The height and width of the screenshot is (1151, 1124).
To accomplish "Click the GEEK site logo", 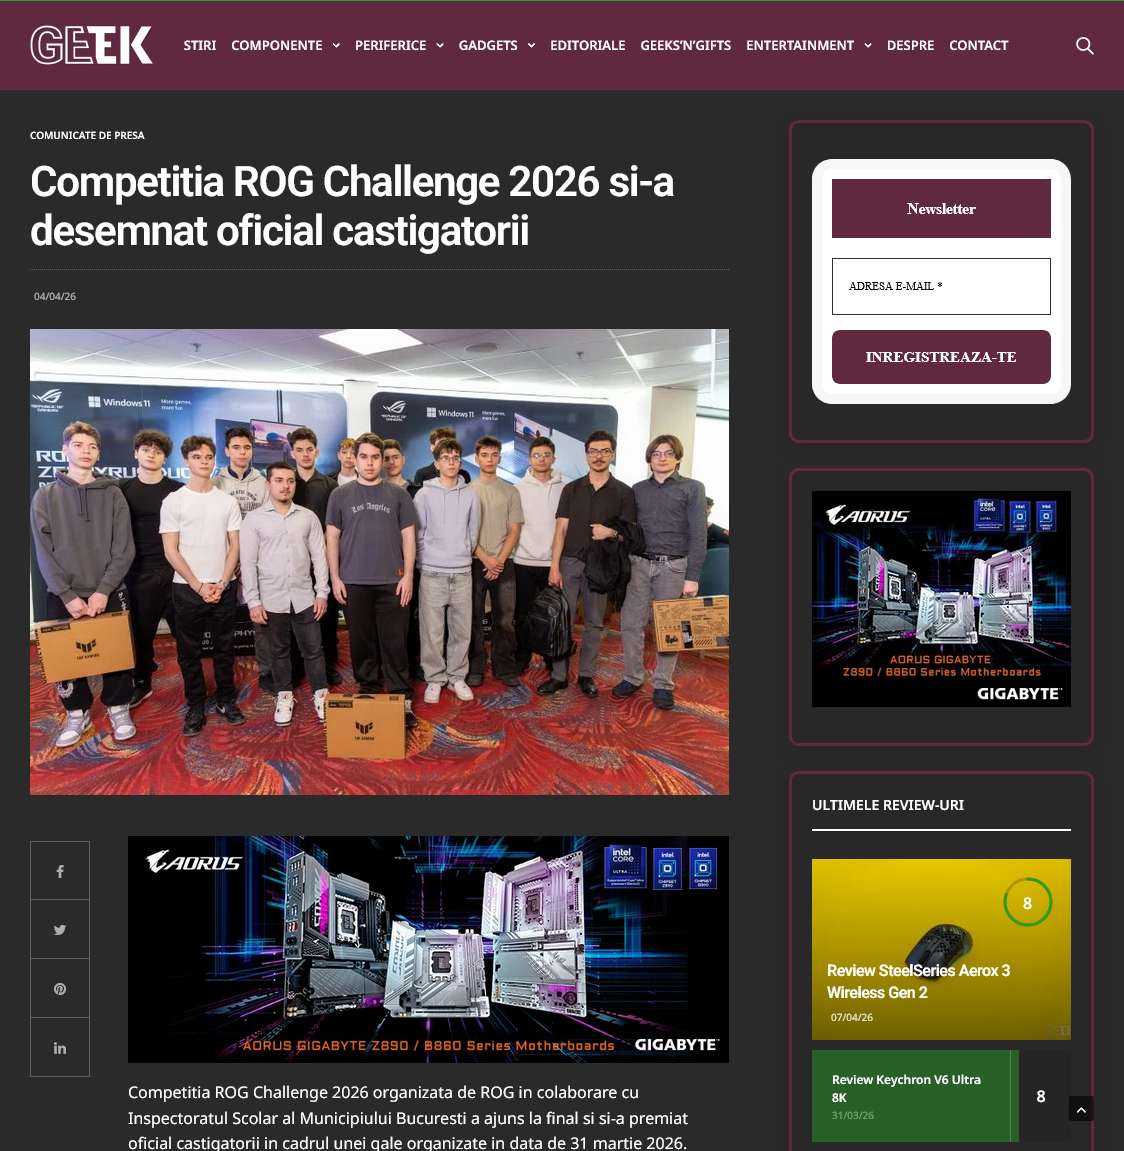I will (91, 45).
